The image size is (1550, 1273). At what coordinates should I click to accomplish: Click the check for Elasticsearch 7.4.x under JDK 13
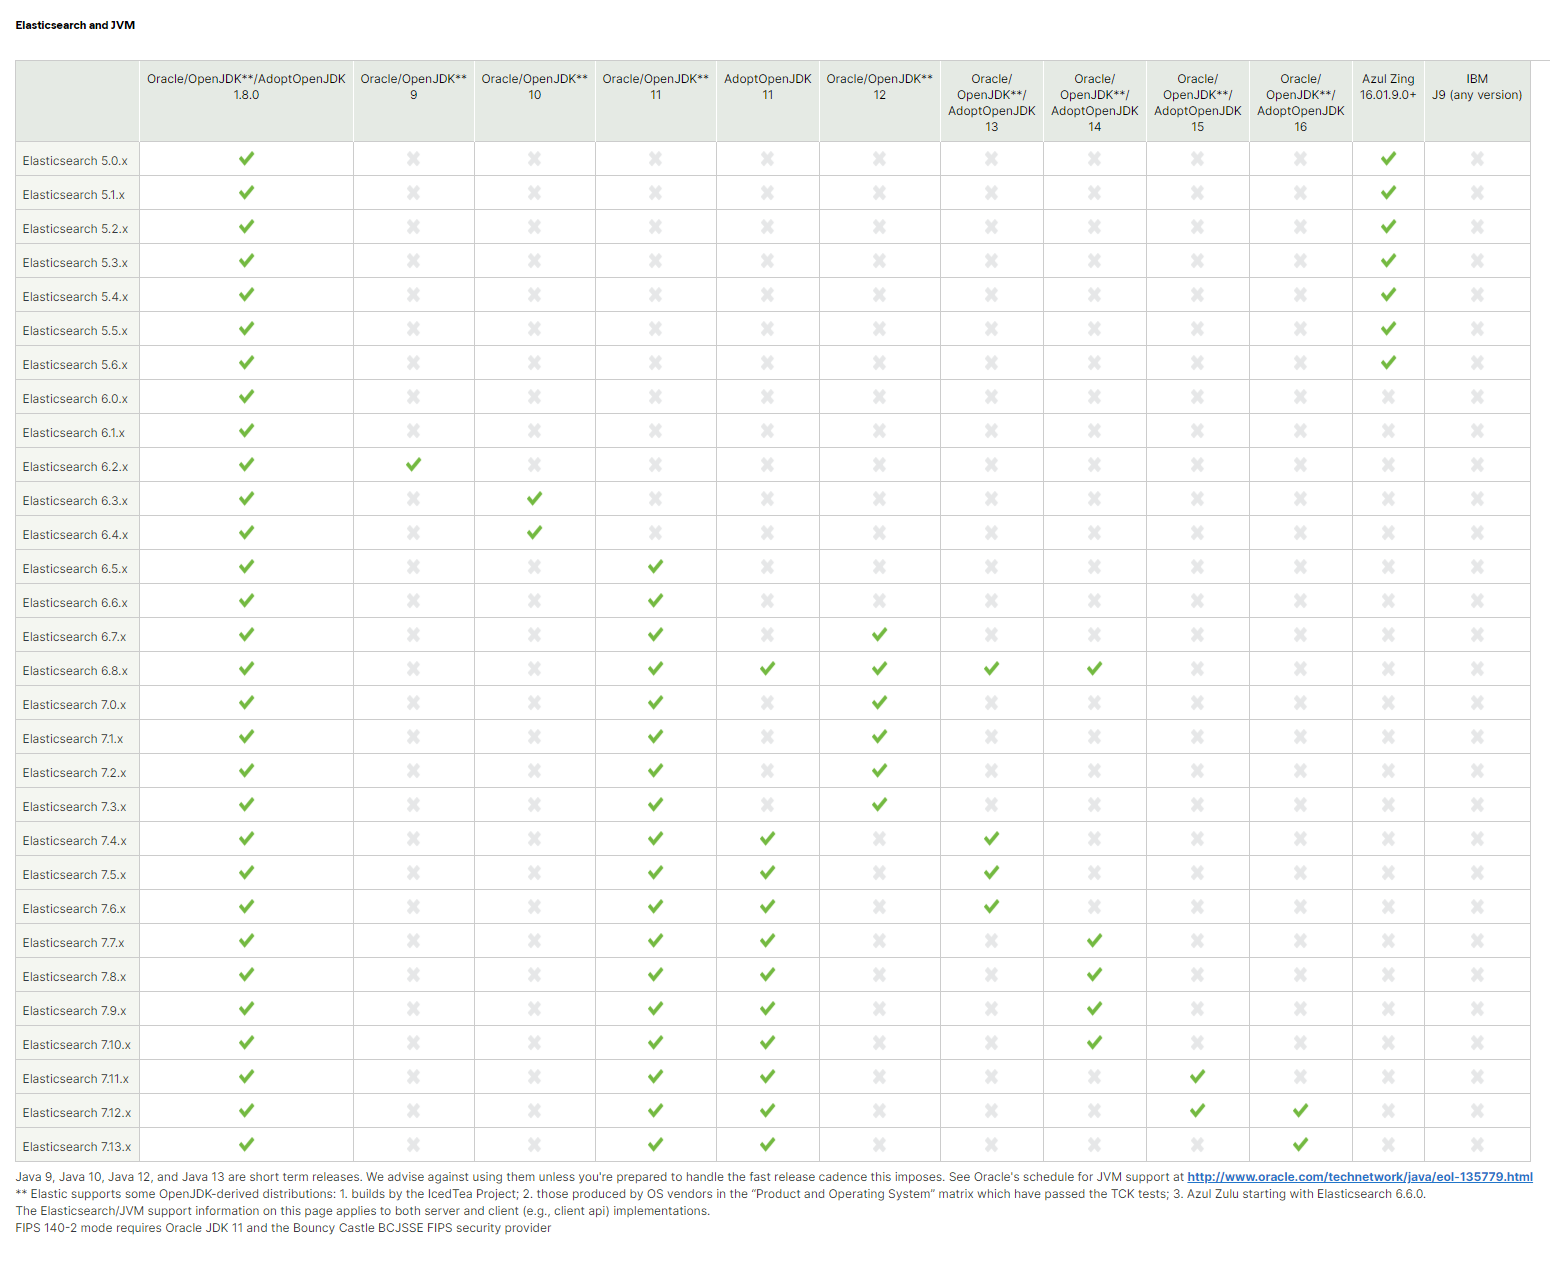pyautogui.click(x=991, y=838)
